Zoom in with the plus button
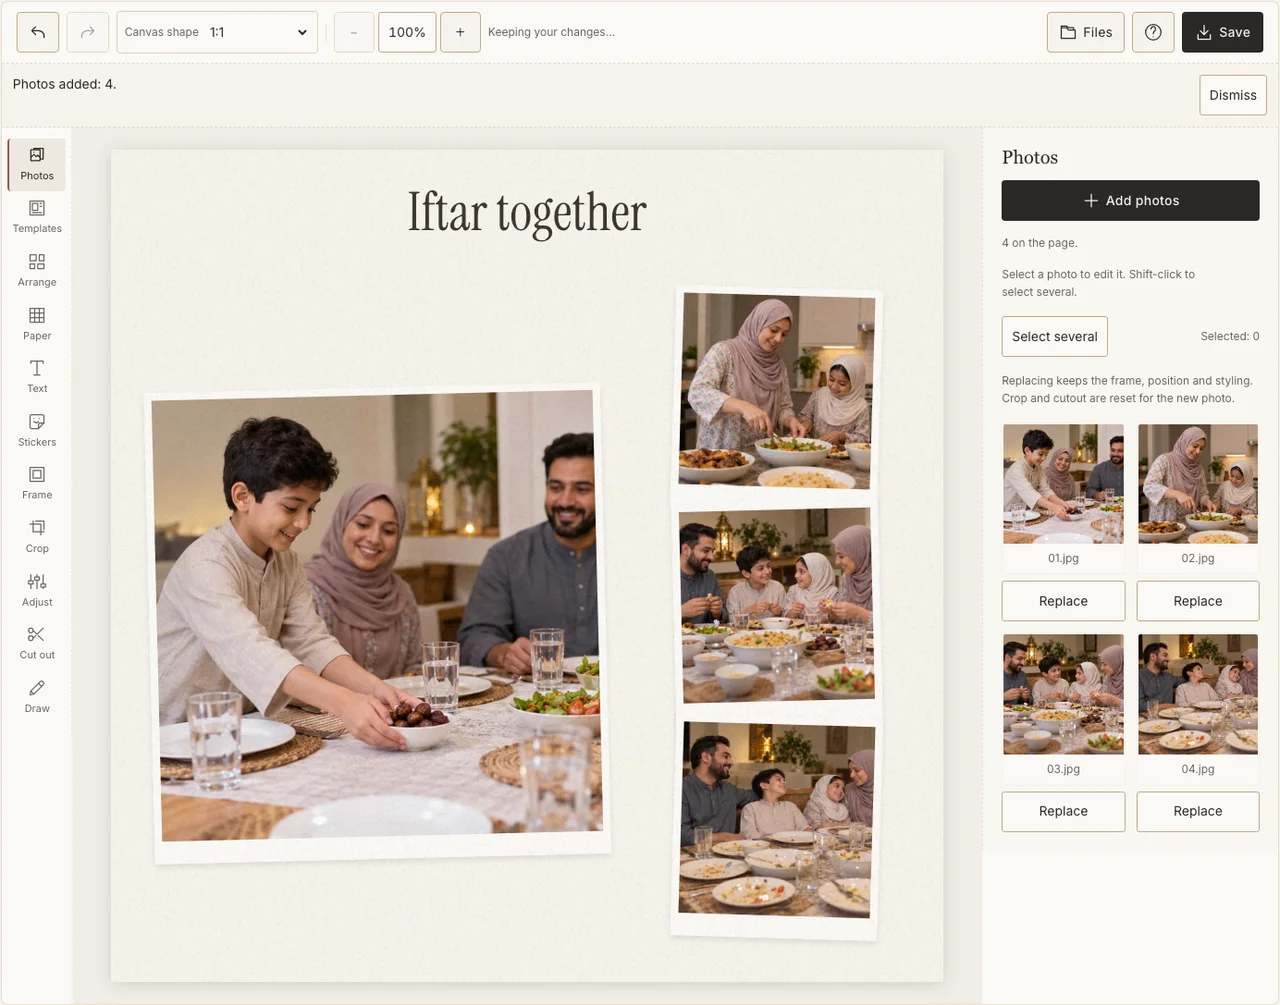The height and width of the screenshot is (1005, 1280). click(460, 32)
